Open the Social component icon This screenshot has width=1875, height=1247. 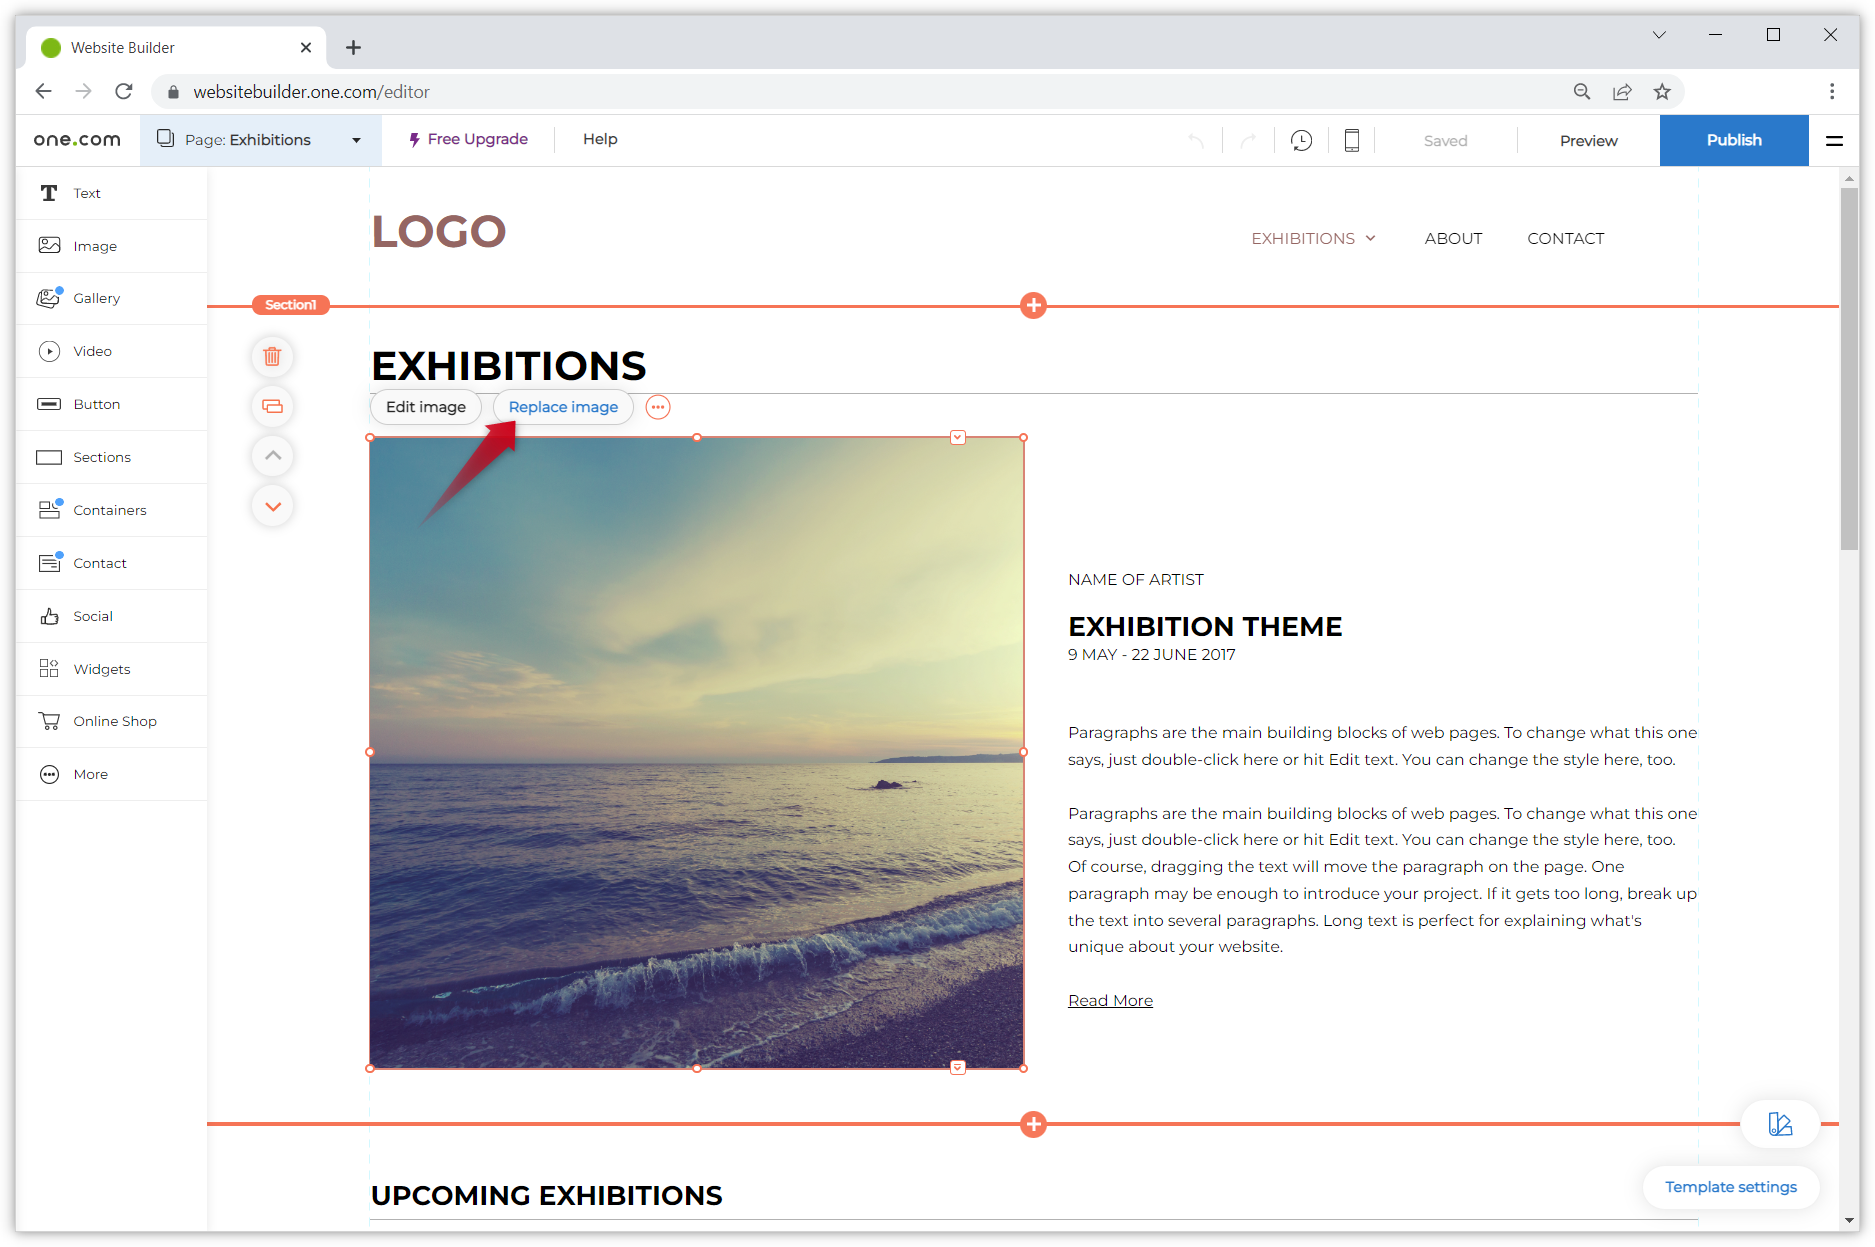49,616
